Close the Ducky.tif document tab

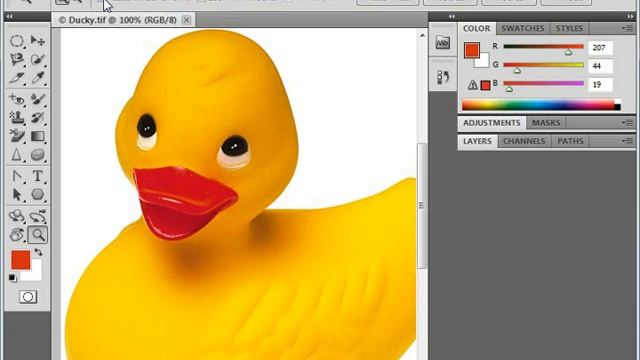coord(187,20)
